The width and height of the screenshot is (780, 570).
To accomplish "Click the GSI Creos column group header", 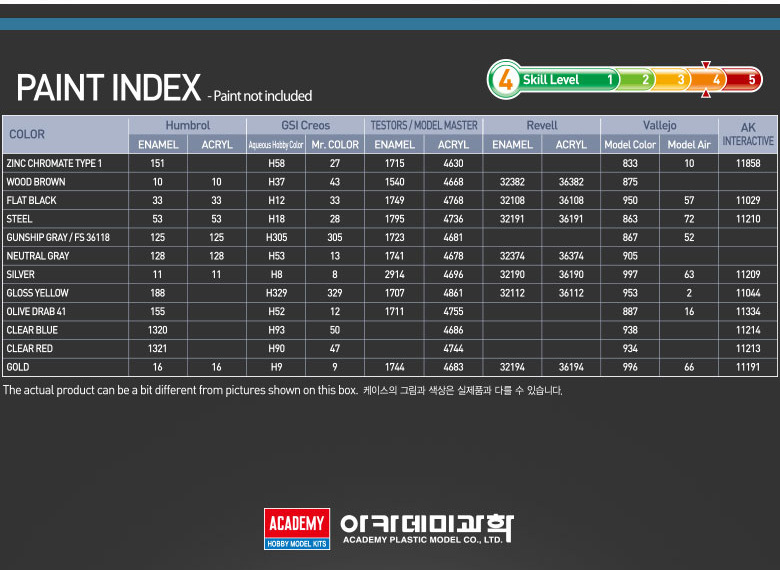I will click(x=305, y=125).
